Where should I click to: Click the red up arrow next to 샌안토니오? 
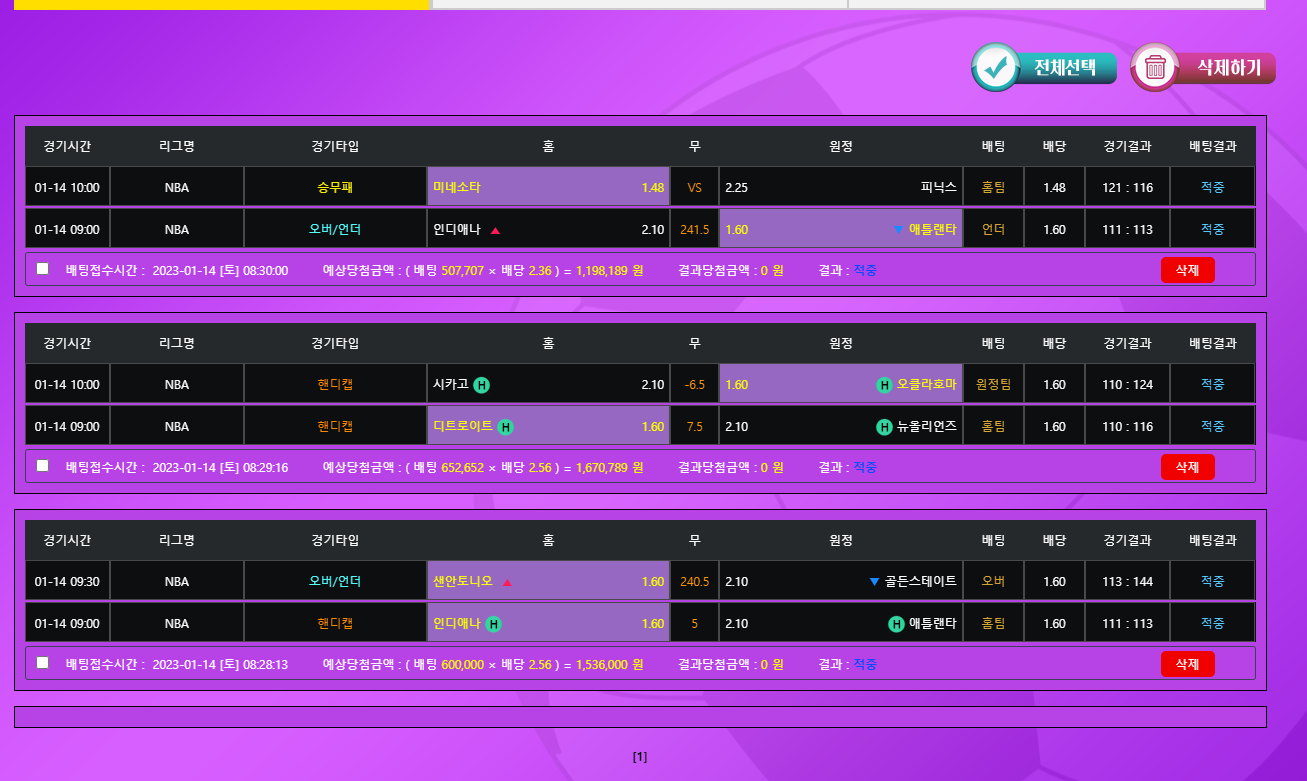click(507, 582)
